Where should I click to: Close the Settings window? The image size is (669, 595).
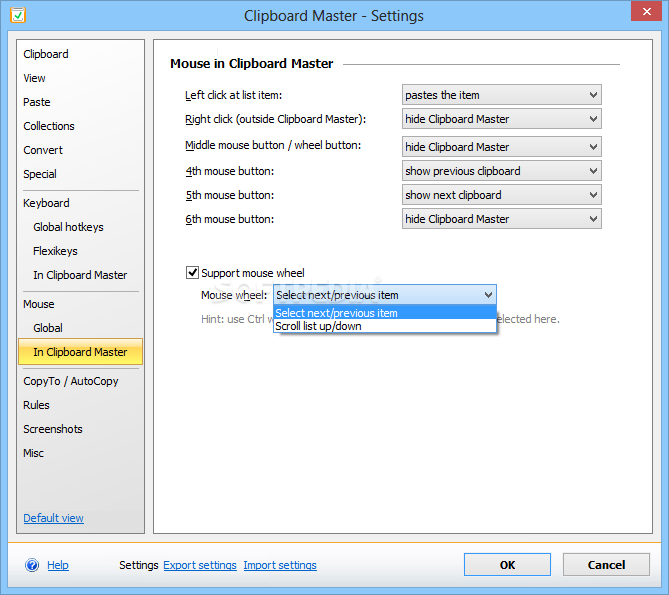pyautogui.click(x=646, y=12)
